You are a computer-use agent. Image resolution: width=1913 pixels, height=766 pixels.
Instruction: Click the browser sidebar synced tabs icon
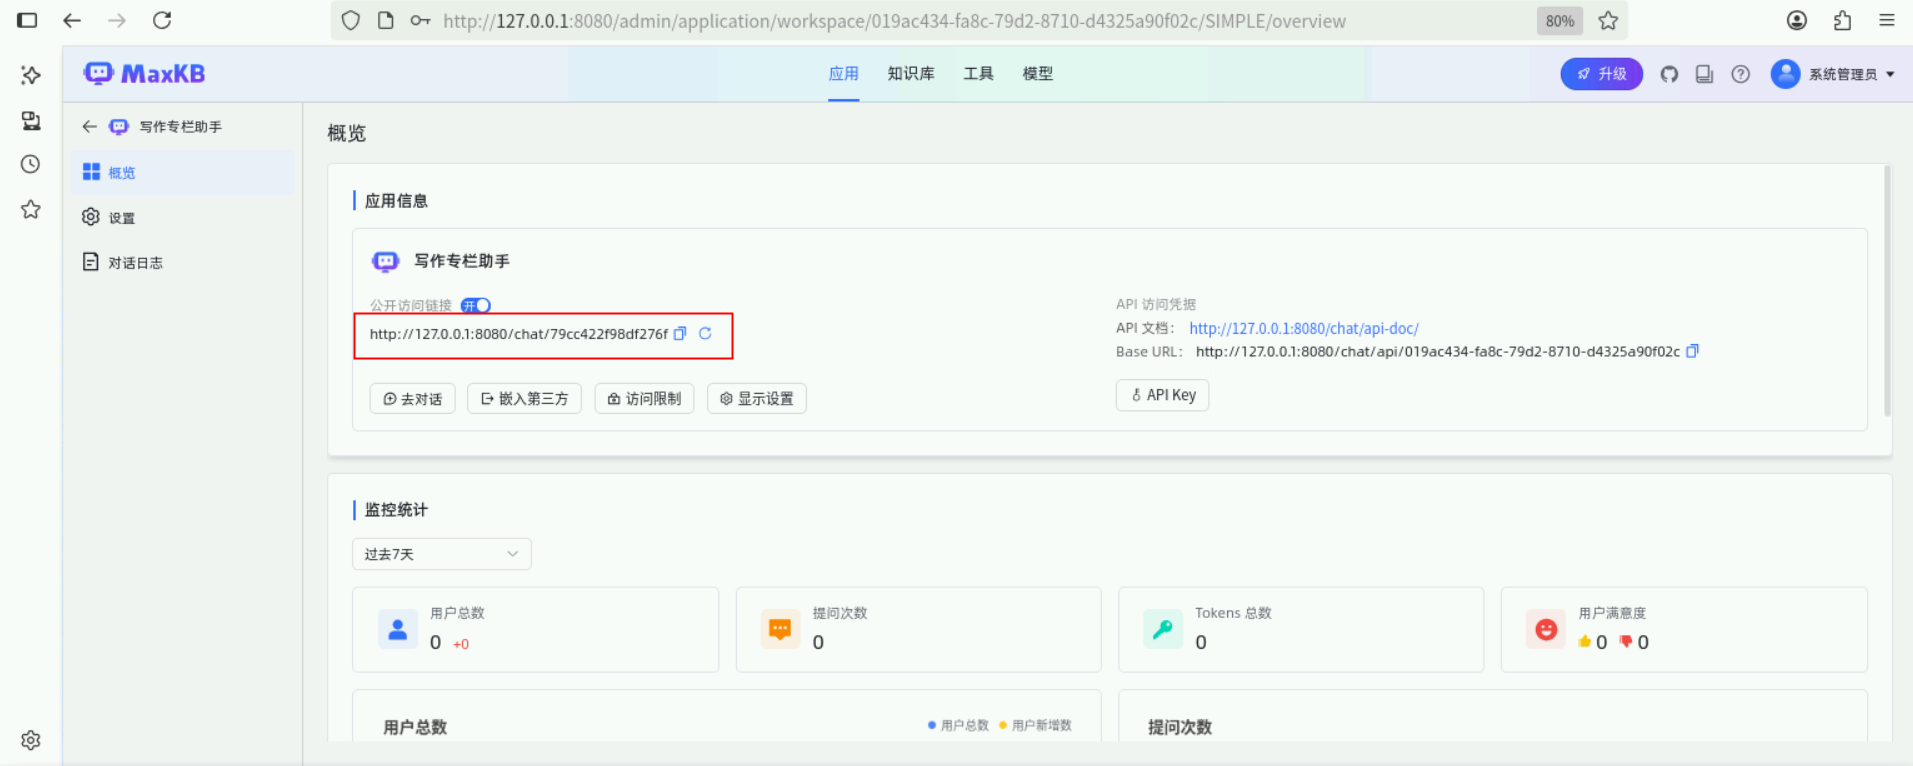[x=31, y=120]
